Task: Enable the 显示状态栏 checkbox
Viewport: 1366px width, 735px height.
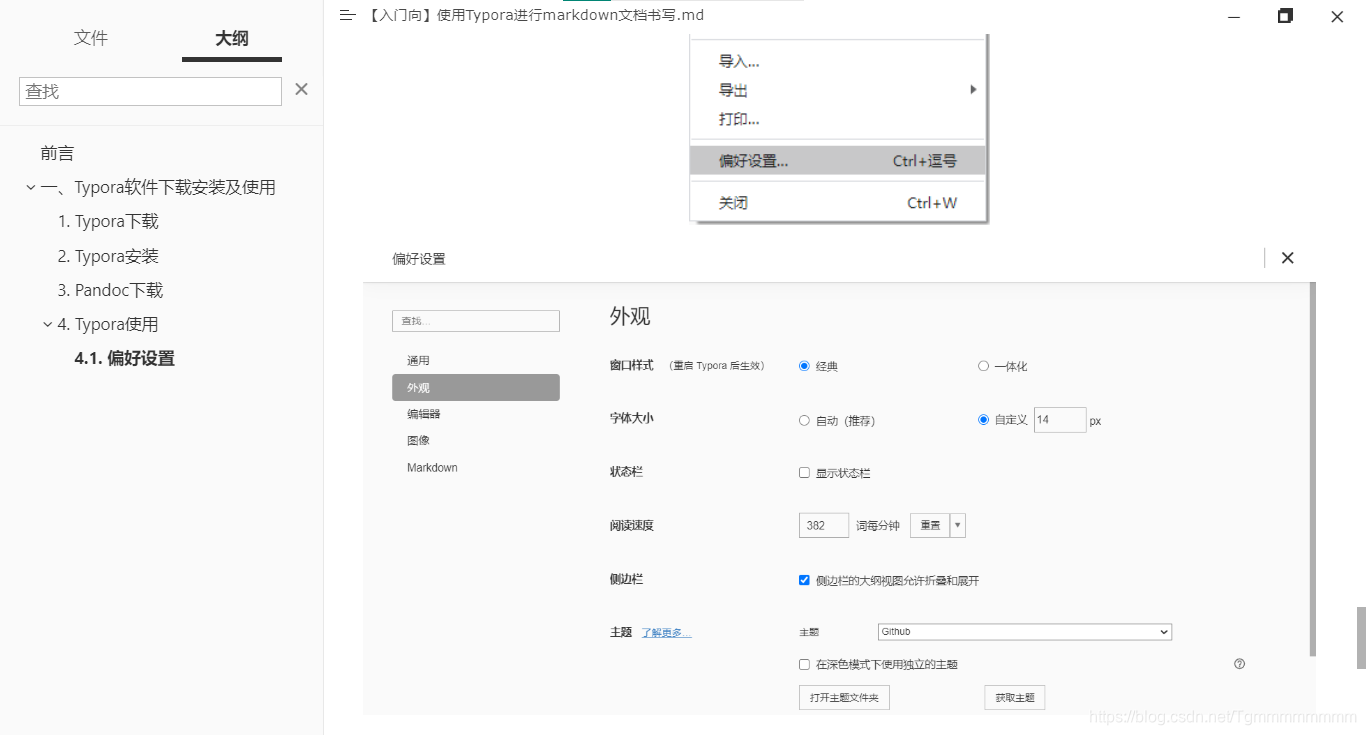Action: click(x=804, y=472)
